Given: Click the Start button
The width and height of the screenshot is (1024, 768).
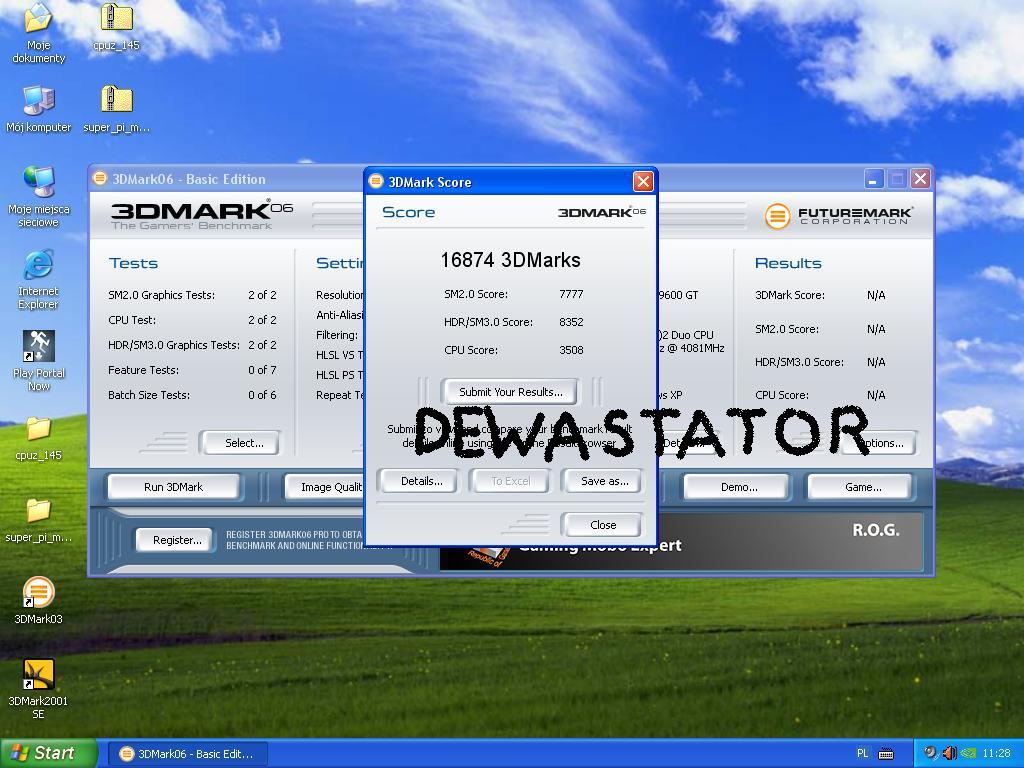Looking at the screenshot, I should click(48, 753).
